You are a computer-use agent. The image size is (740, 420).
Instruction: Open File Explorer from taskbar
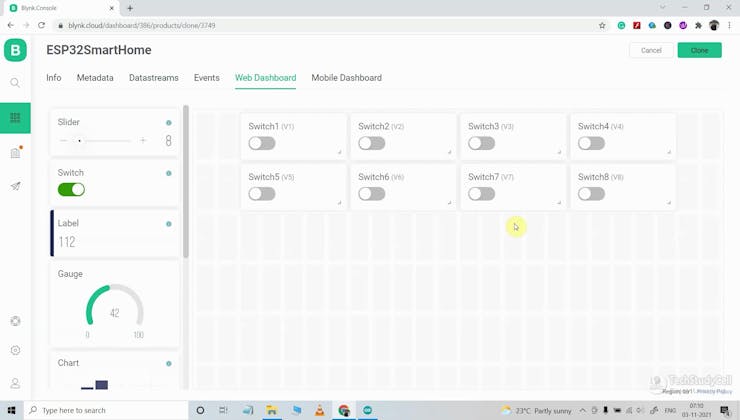click(271, 410)
